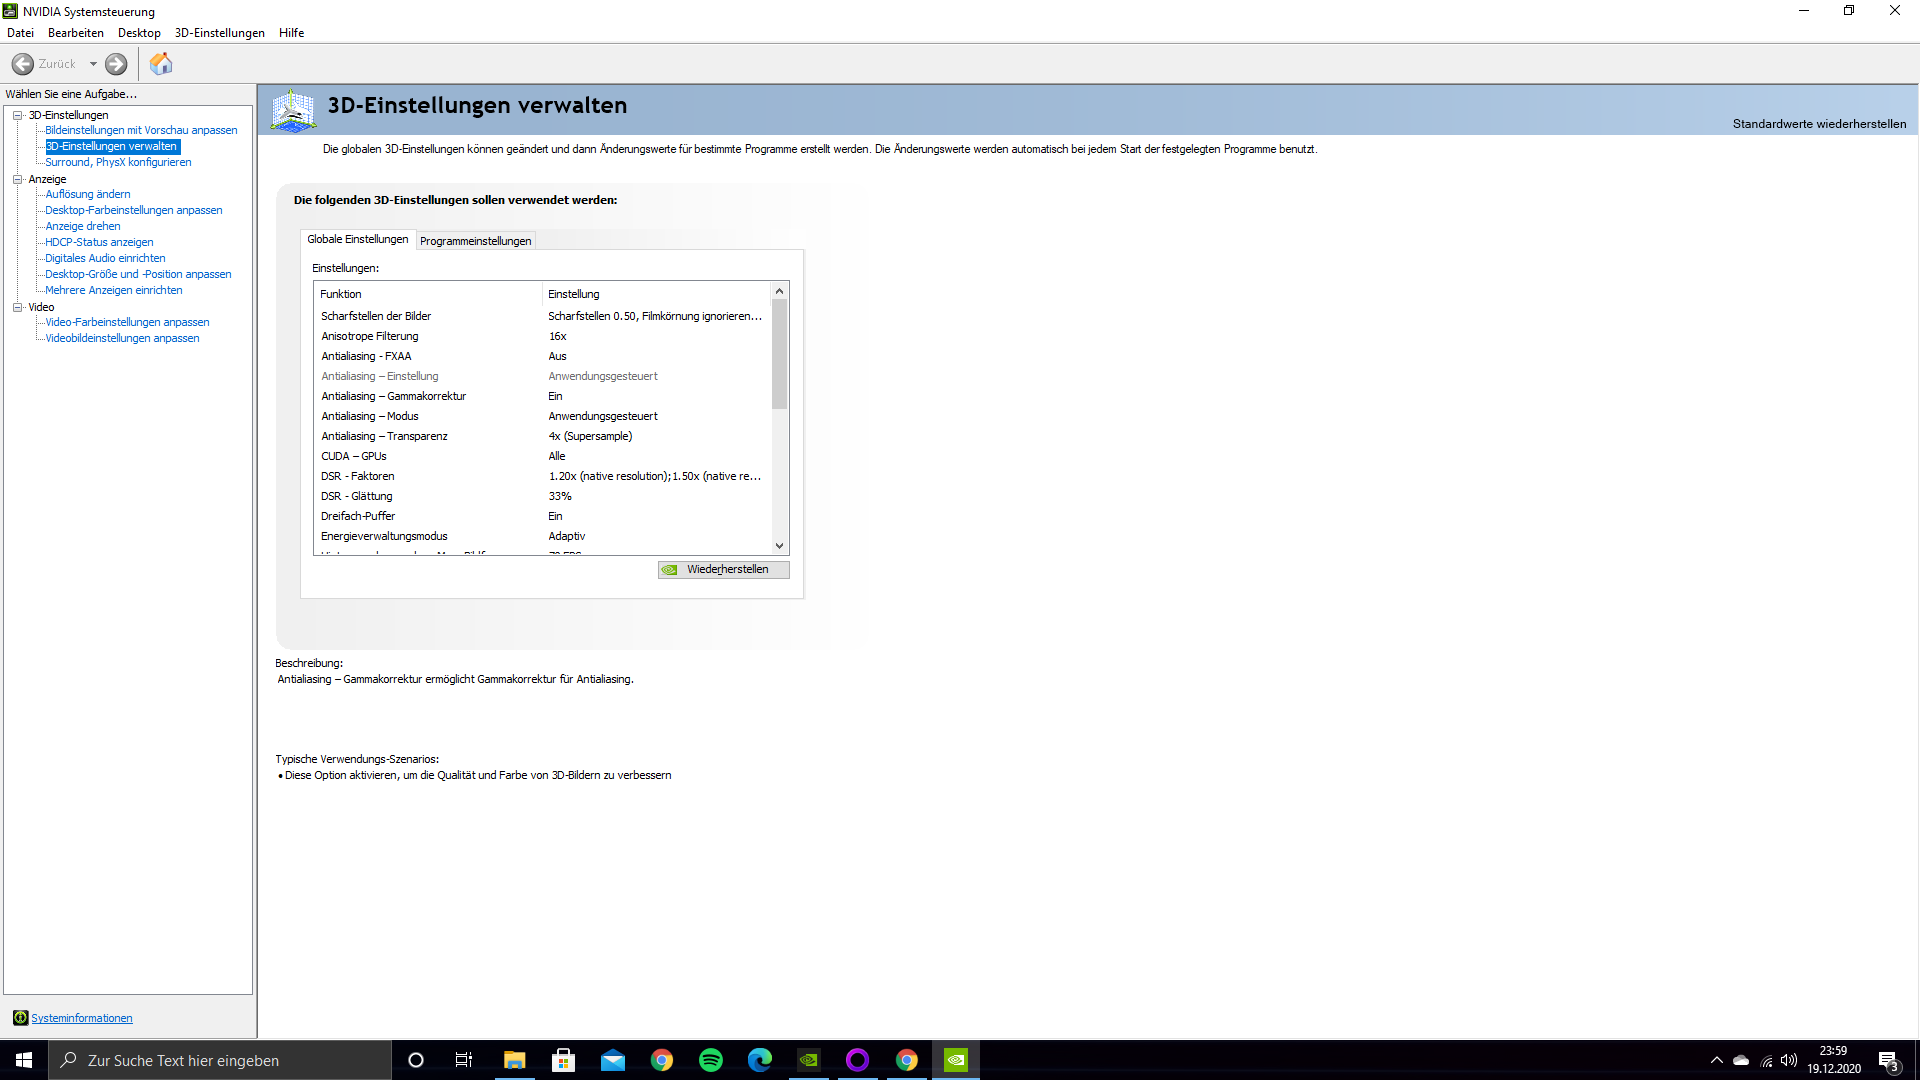Viewport: 1920px width, 1080px height.
Task: Collapse the 3D-Einstellungen tree node
Action: pos(18,115)
